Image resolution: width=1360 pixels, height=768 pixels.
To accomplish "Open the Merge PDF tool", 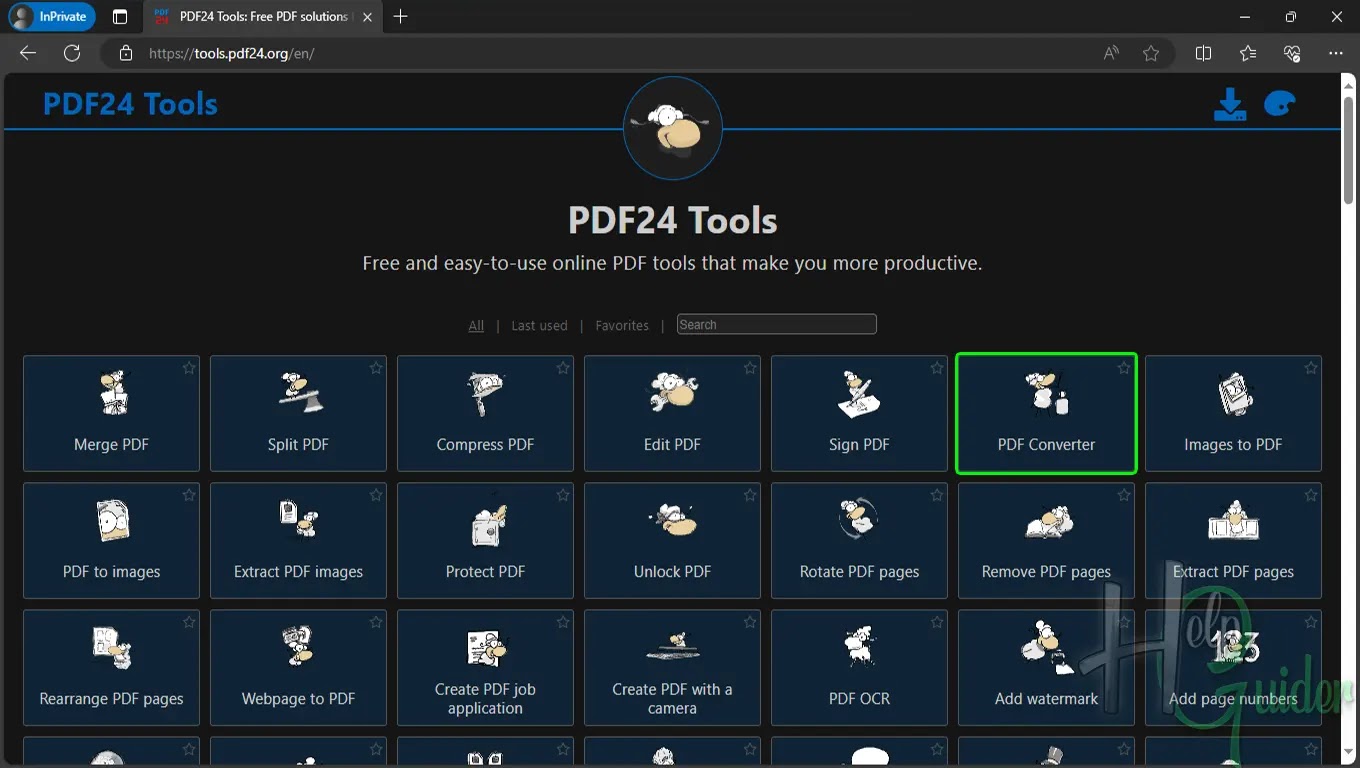I will tap(111, 413).
